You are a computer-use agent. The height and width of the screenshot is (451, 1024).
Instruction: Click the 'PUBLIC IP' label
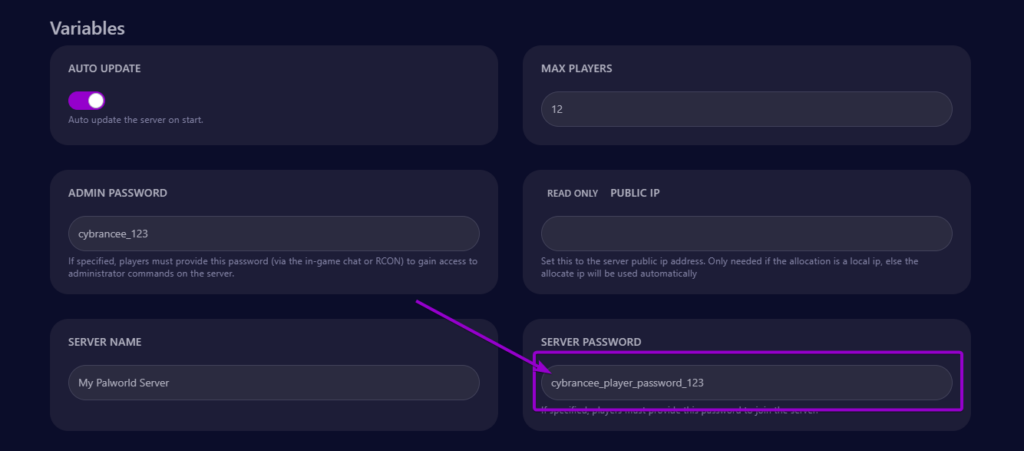[635, 193]
